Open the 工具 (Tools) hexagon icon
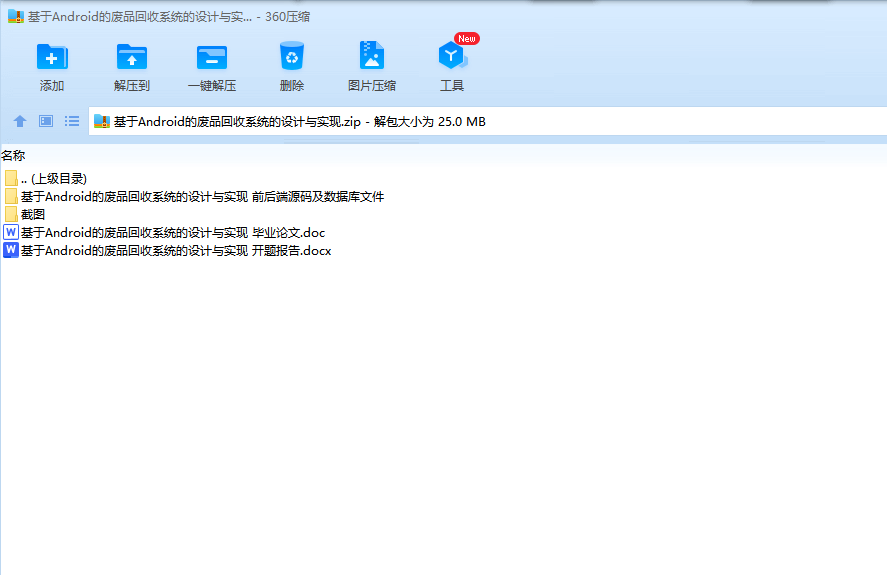This screenshot has width=887, height=575. [x=452, y=55]
